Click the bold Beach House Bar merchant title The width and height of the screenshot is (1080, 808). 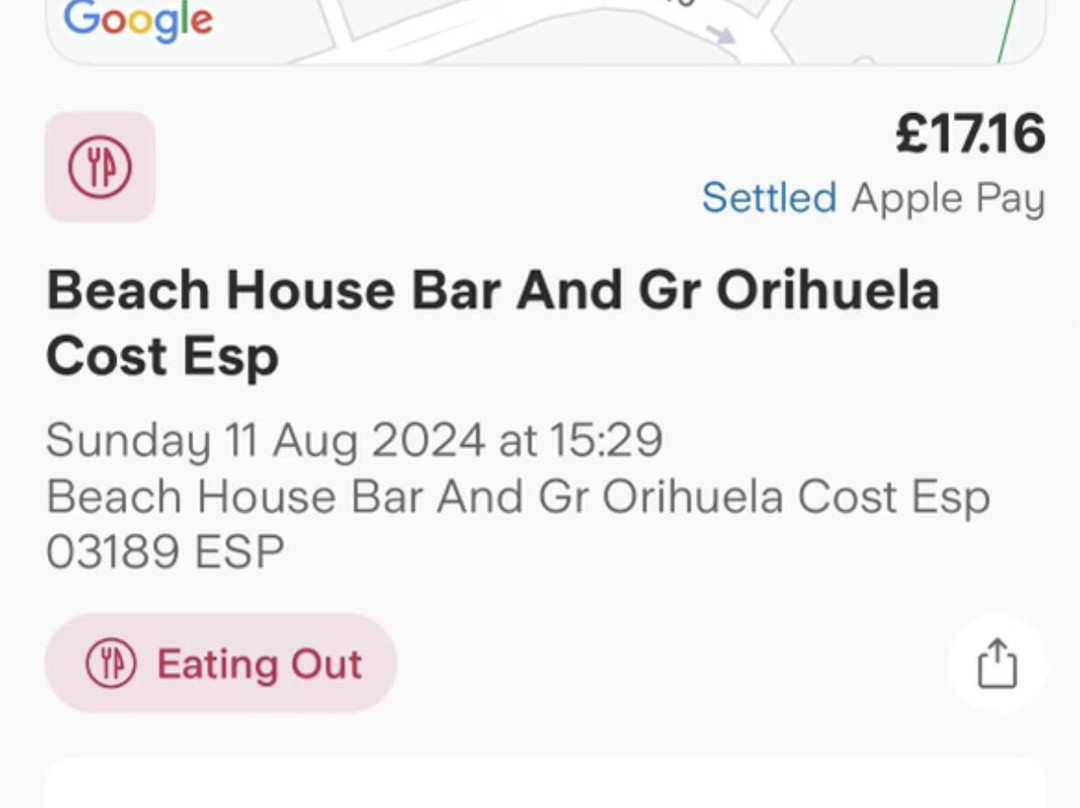pos(493,292)
